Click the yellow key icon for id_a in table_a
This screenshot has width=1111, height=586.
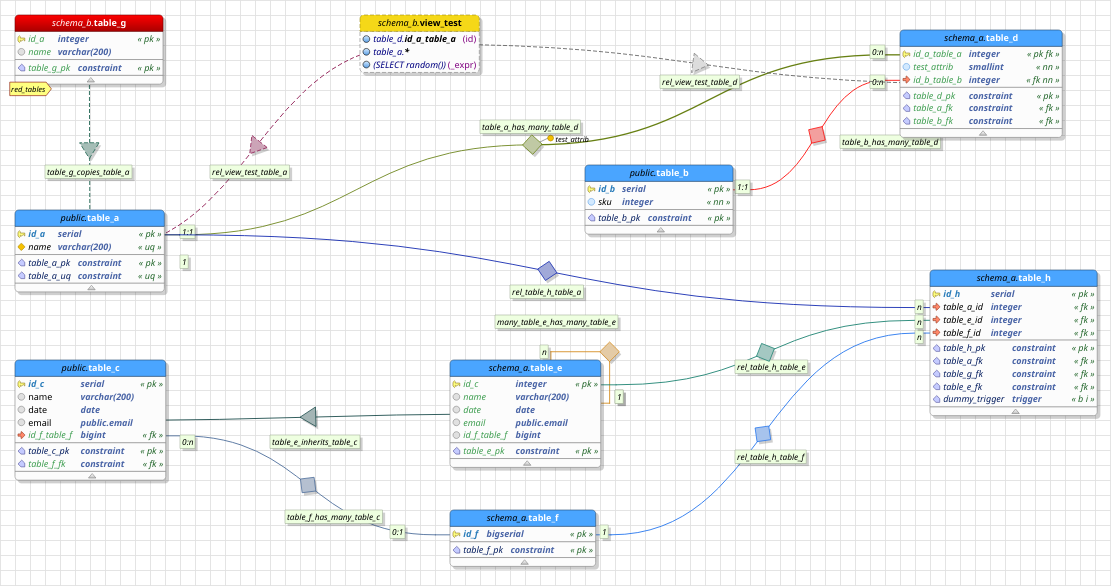pyautogui.click(x=20, y=233)
